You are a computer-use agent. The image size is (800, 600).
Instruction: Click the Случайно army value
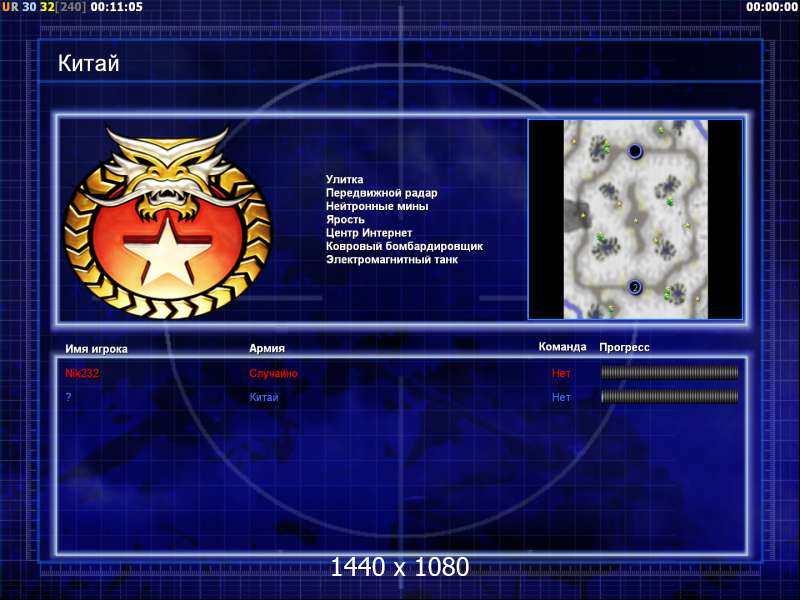click(x=273, y=373)
